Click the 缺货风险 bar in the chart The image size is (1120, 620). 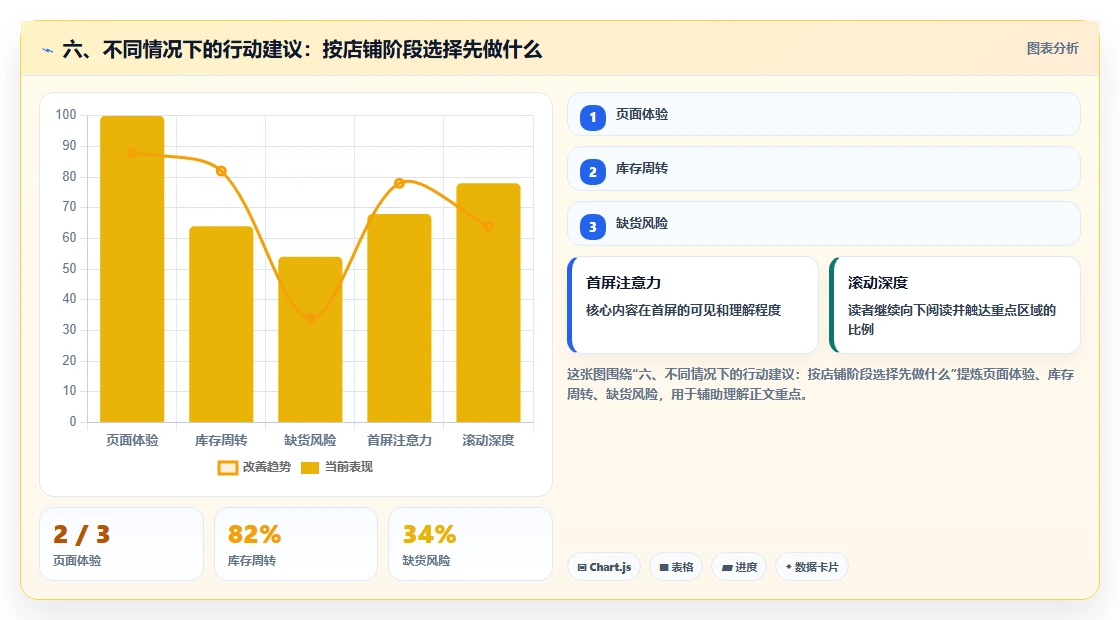[x=310, y=339]
